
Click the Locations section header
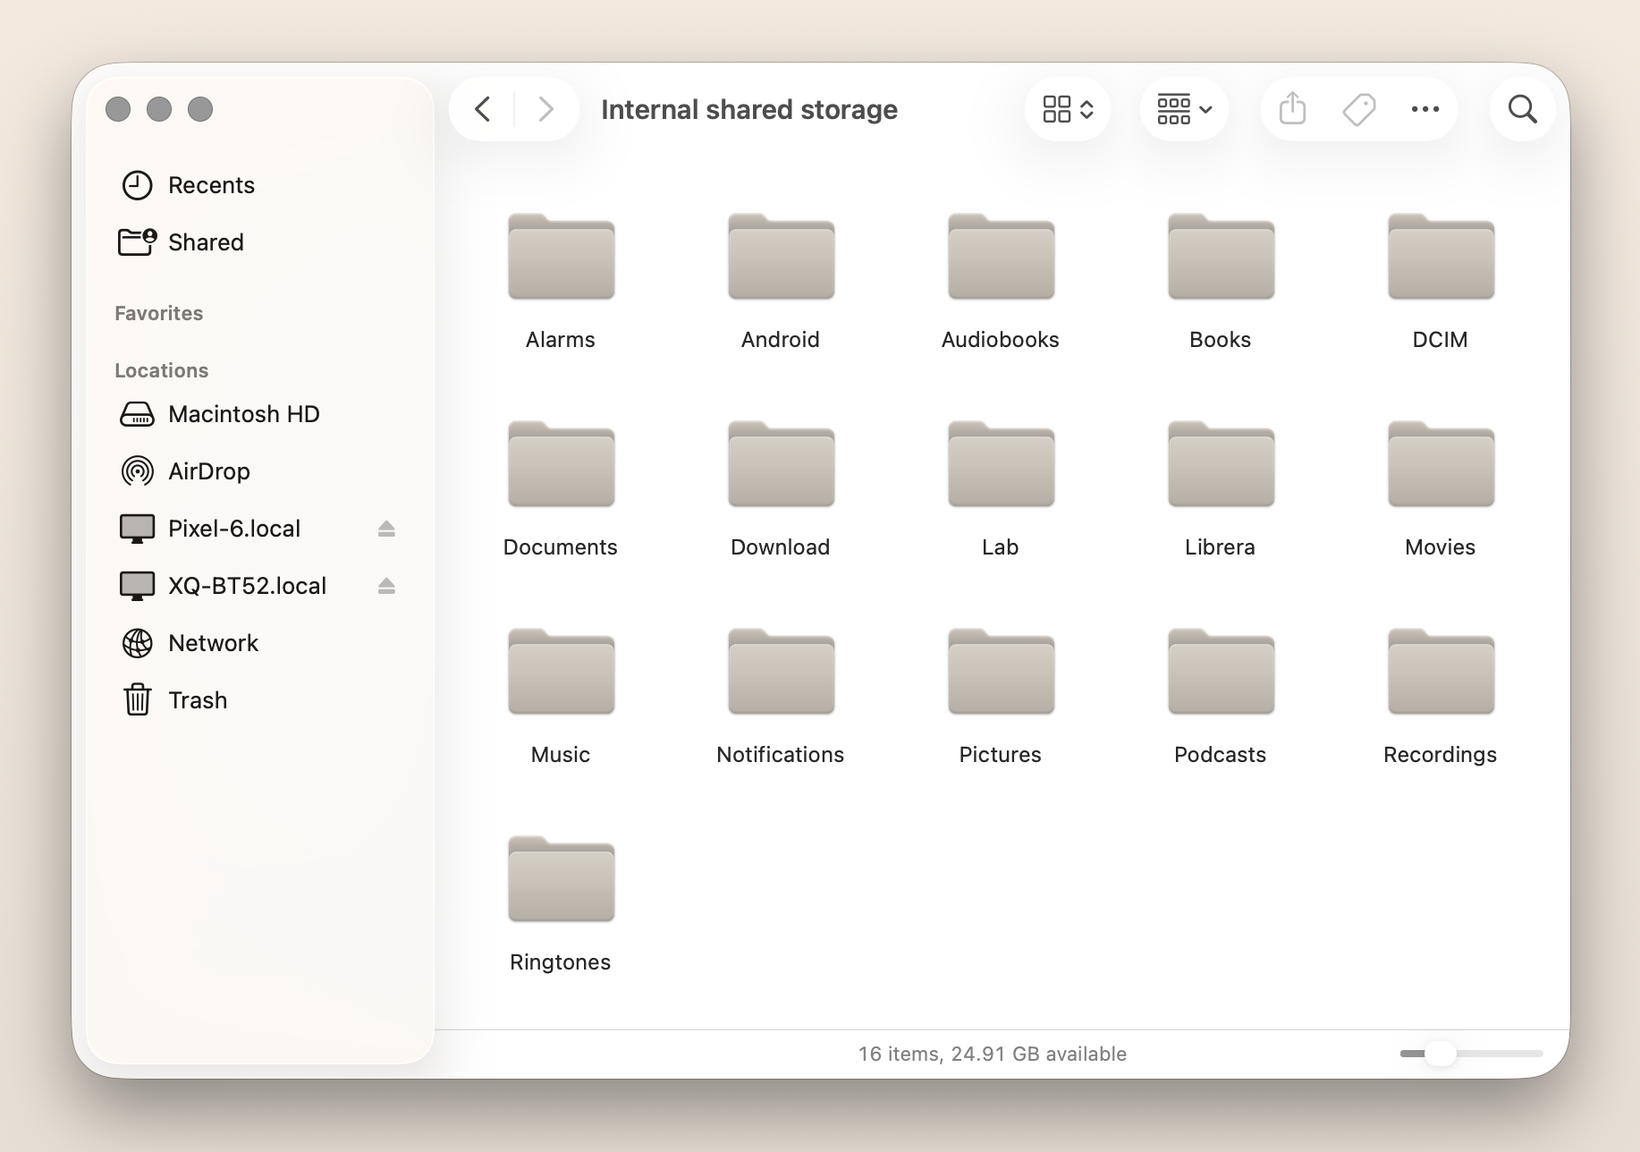(162, 370)
